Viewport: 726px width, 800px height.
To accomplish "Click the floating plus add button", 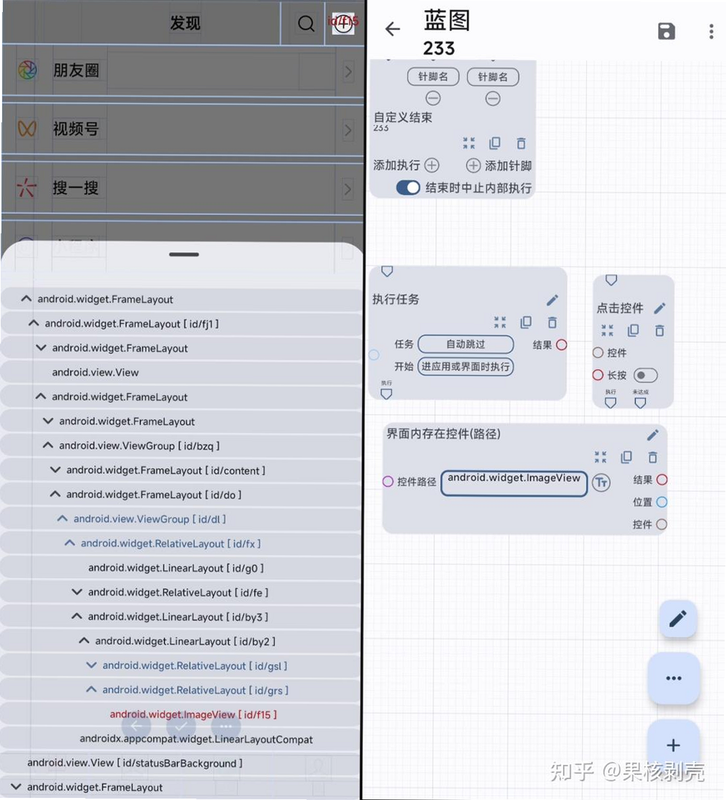I will 673,745.
